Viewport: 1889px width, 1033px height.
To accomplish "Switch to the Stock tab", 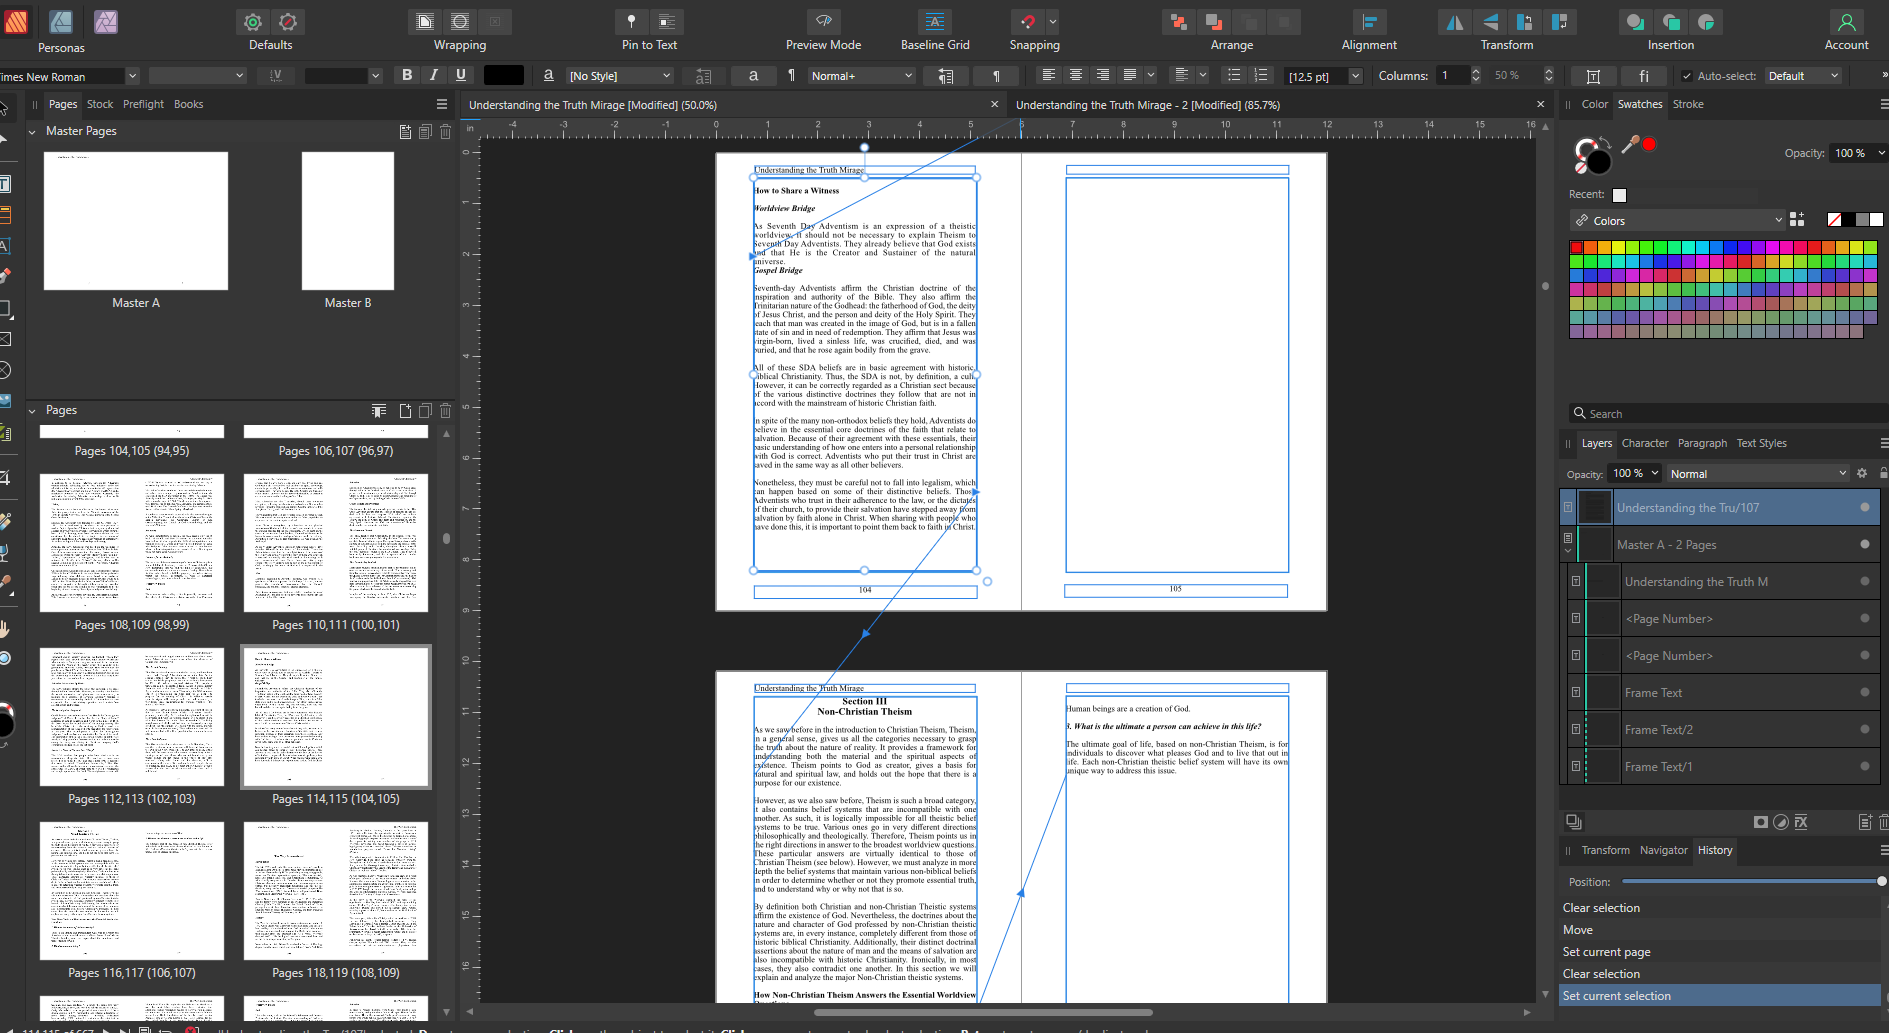I will pos(100,104).
